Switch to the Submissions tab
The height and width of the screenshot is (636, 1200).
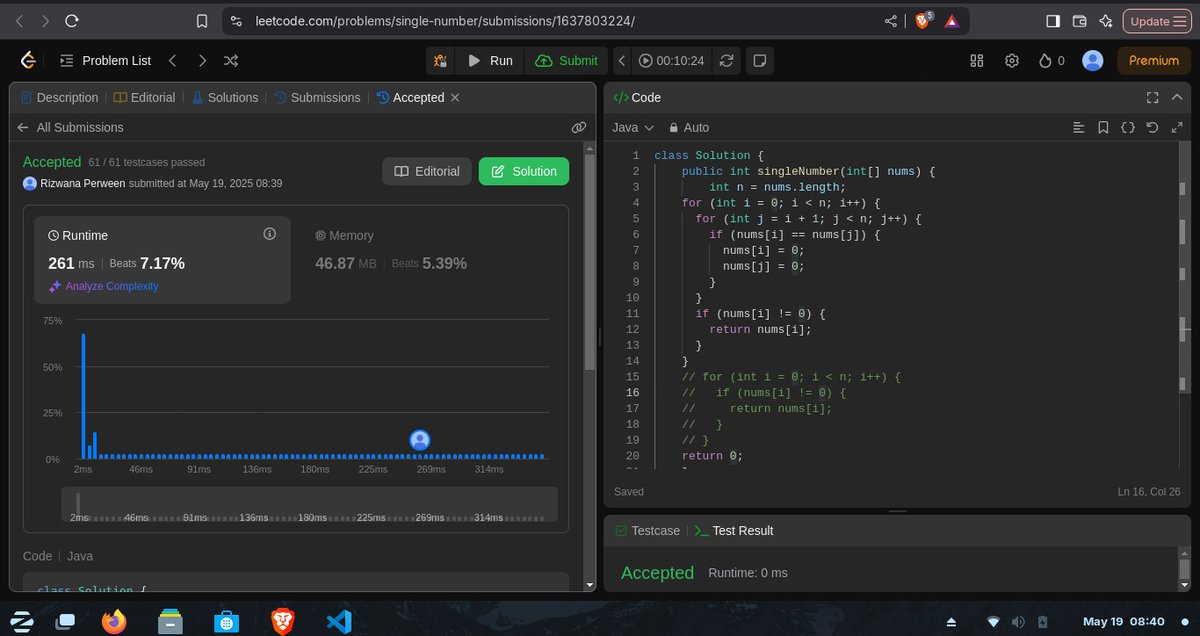coord(317,97)
